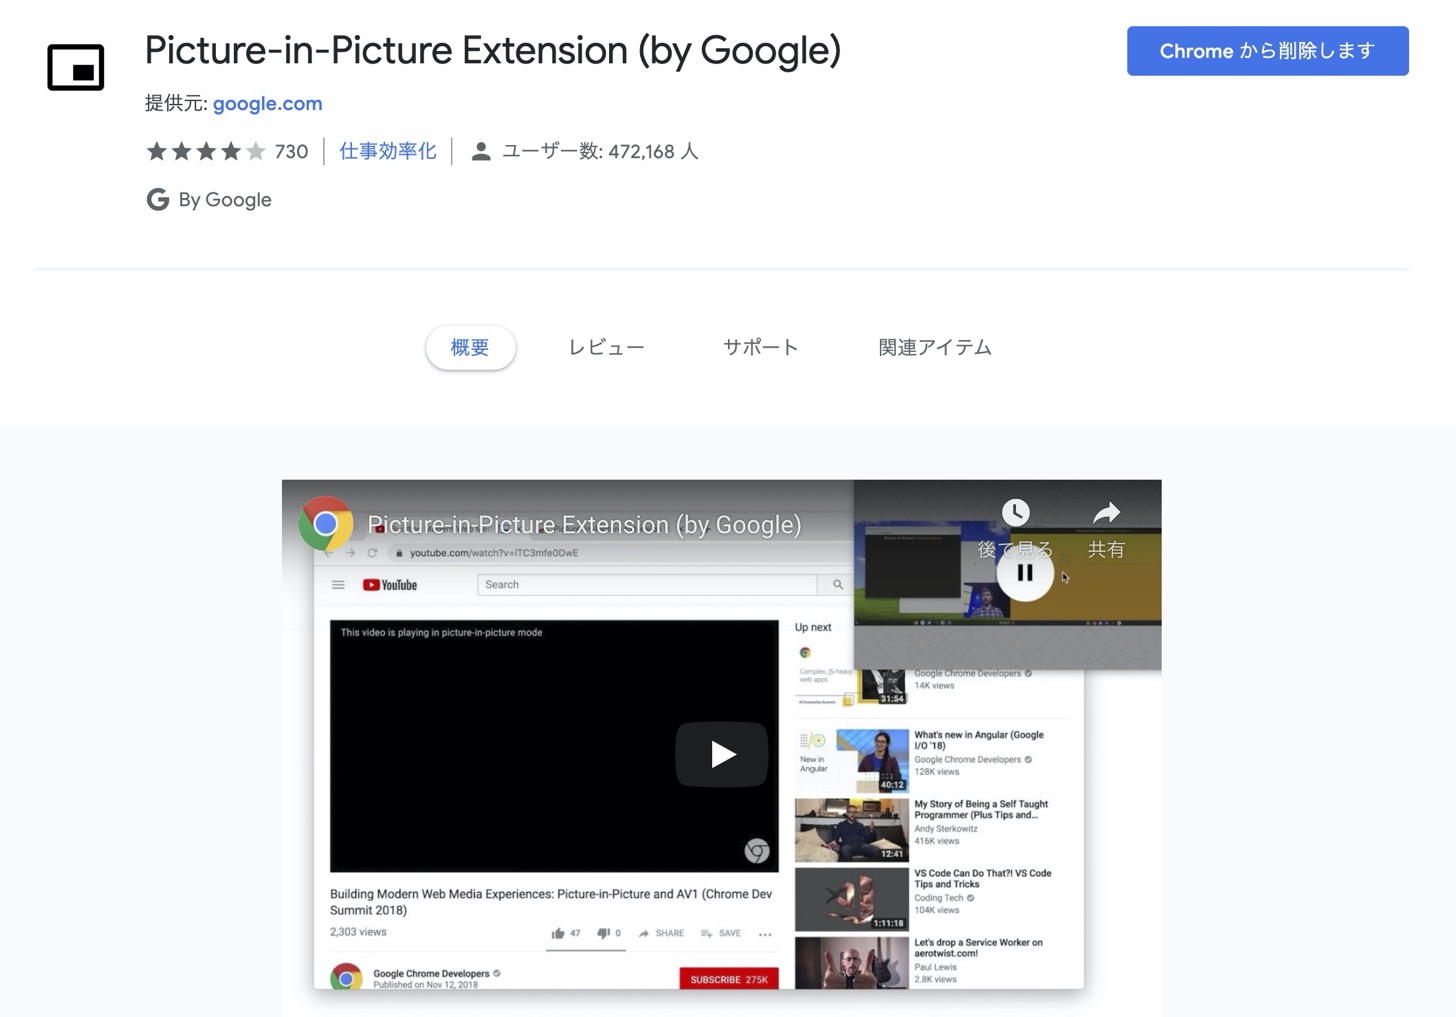
Task: Click the search magnifier icon in YouTube preview
Action: 837,584
